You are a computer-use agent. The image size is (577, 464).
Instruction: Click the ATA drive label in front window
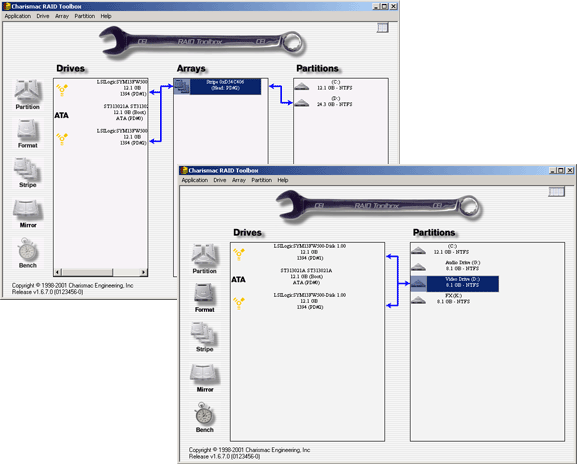pos(238,279)
